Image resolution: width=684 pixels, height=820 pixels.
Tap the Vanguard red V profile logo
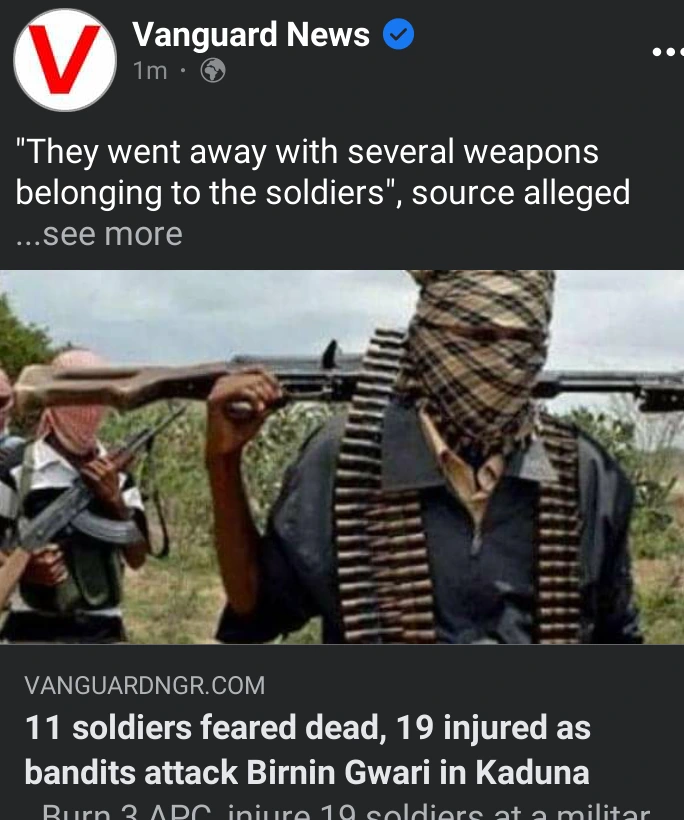[x=65, y=60]
